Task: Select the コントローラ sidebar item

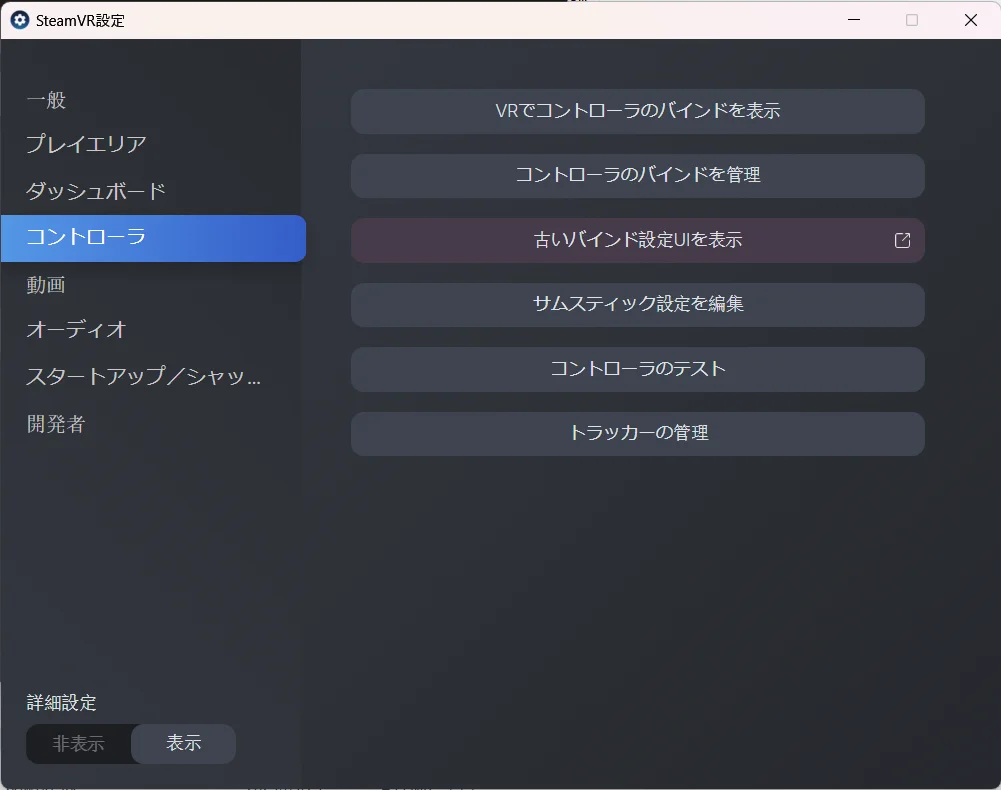Action: pyautogui.click(x=86, y=238)
